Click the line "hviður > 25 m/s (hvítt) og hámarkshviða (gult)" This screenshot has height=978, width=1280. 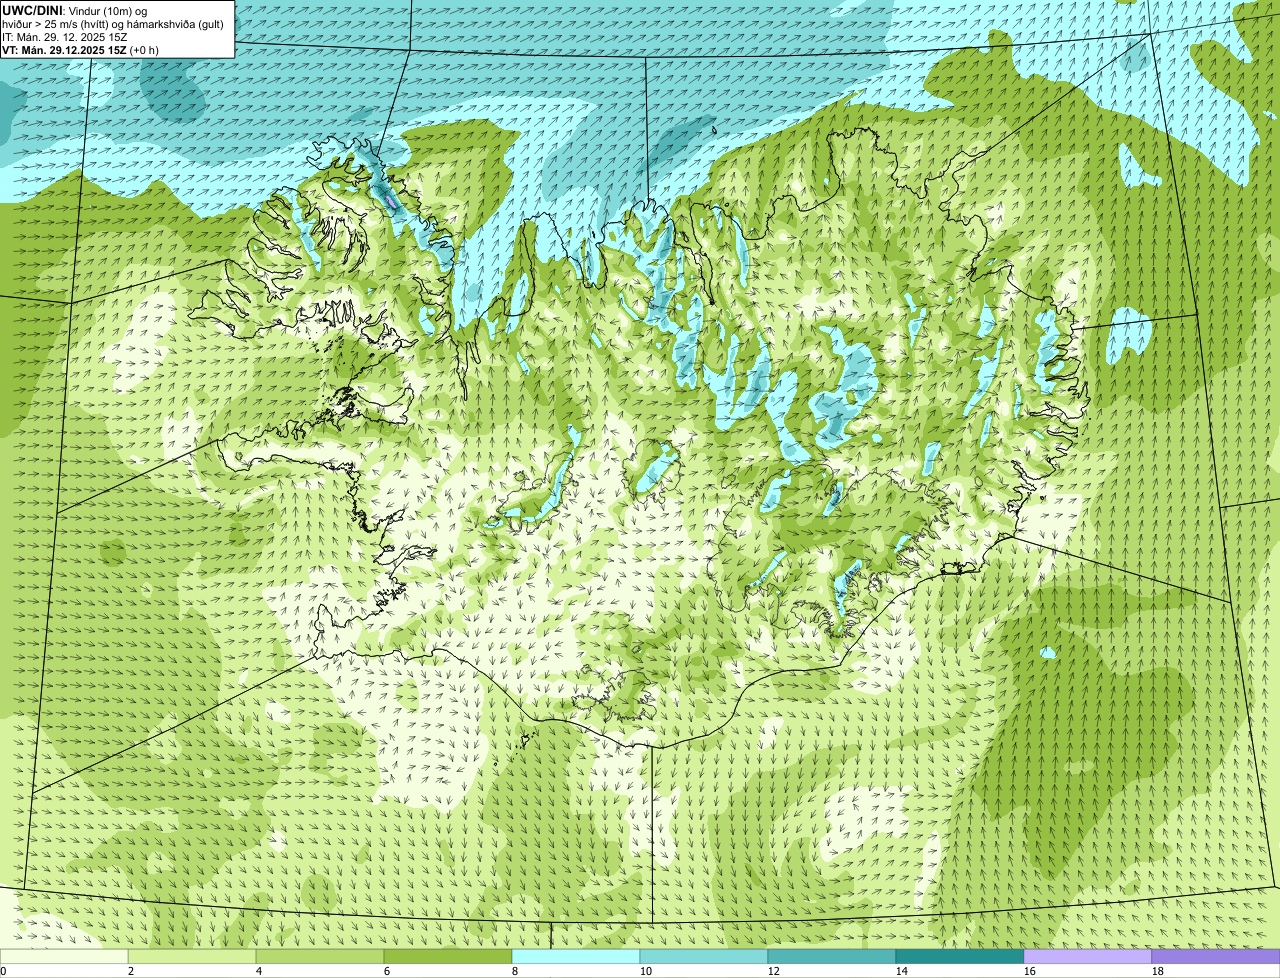[113, 24]
